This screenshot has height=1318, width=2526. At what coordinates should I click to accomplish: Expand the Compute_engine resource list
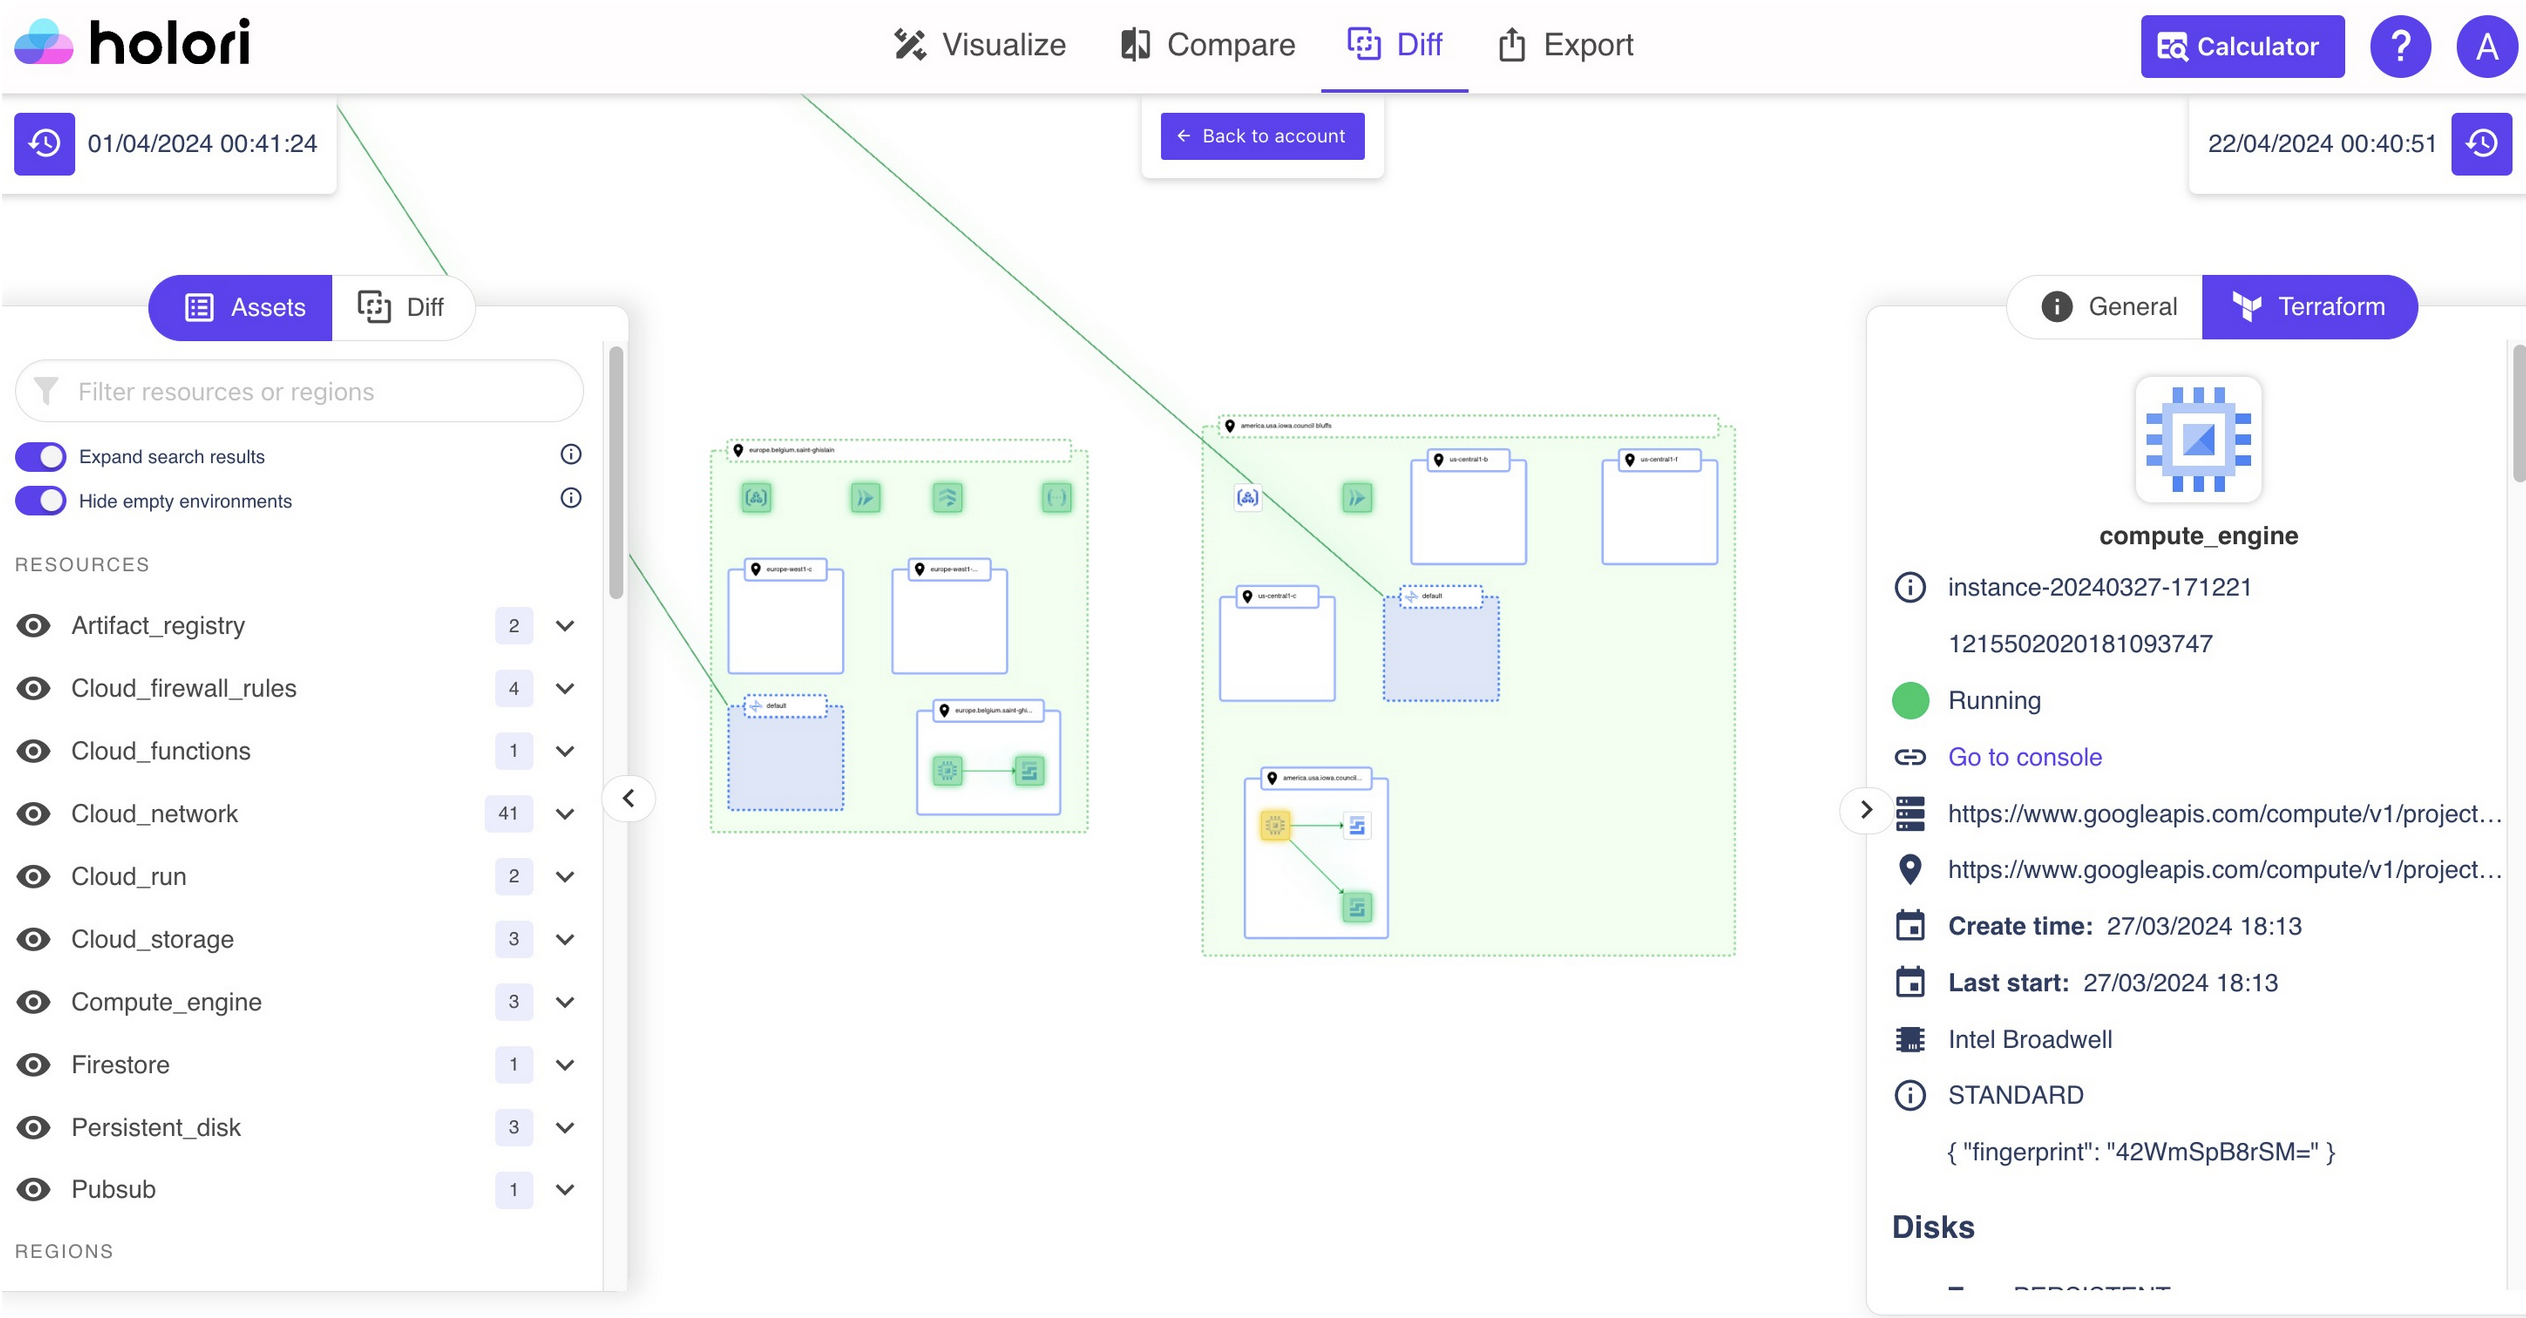pyautogui.click(x=565, y=1001)
